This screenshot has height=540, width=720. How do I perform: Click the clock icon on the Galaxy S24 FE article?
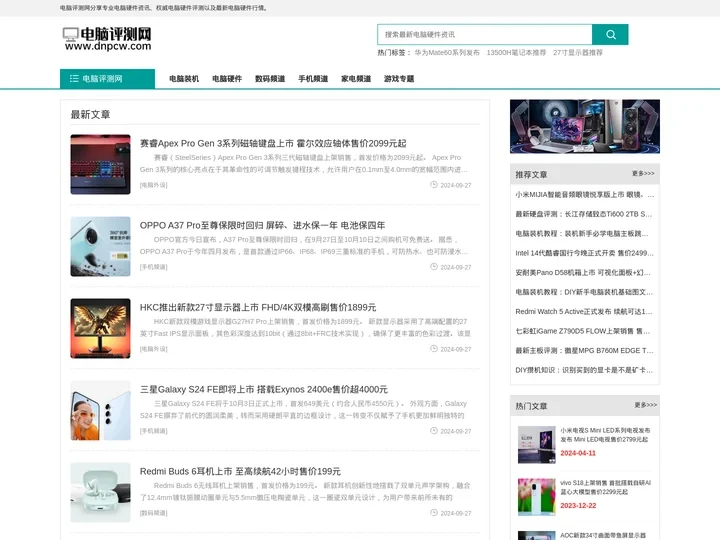tap(434, 431)
